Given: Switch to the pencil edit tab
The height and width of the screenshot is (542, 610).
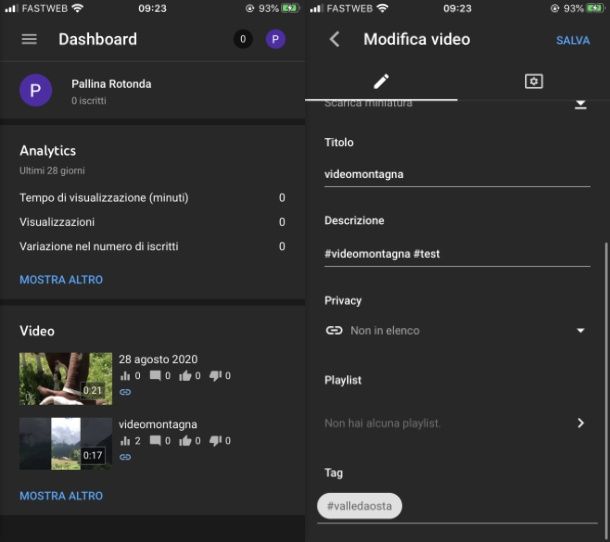Looking at the screenshot, I should click(381, 81).
